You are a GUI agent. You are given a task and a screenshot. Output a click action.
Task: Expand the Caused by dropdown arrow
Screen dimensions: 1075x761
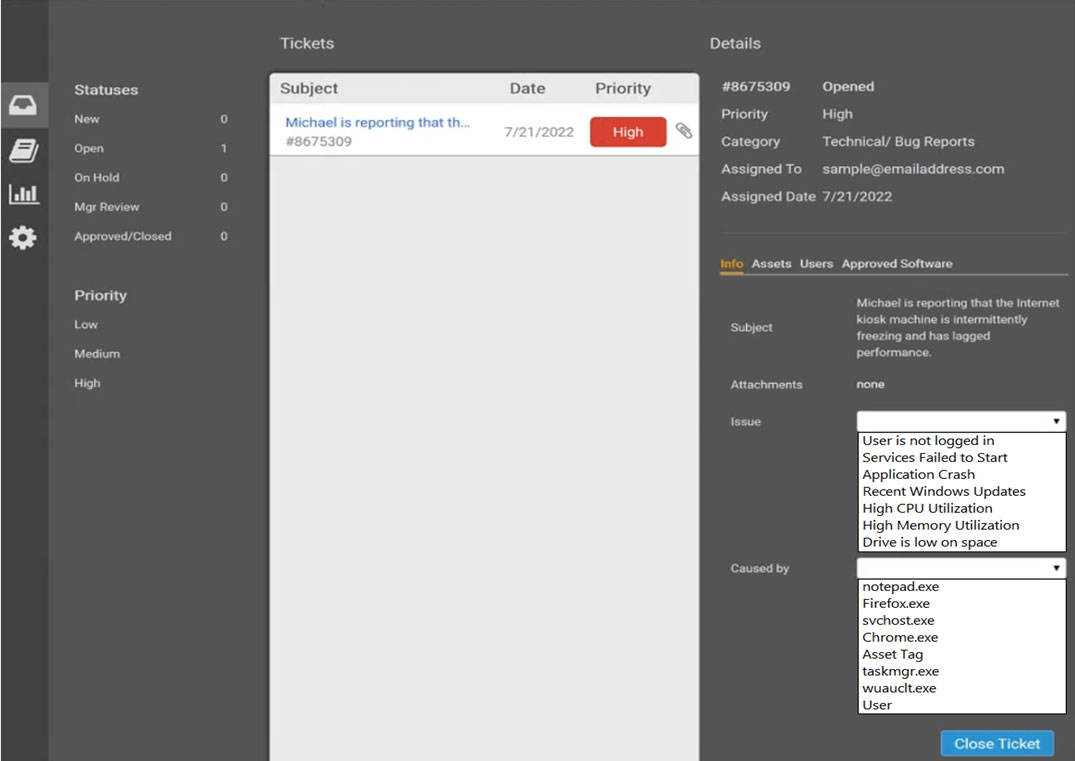(1056, 568)
